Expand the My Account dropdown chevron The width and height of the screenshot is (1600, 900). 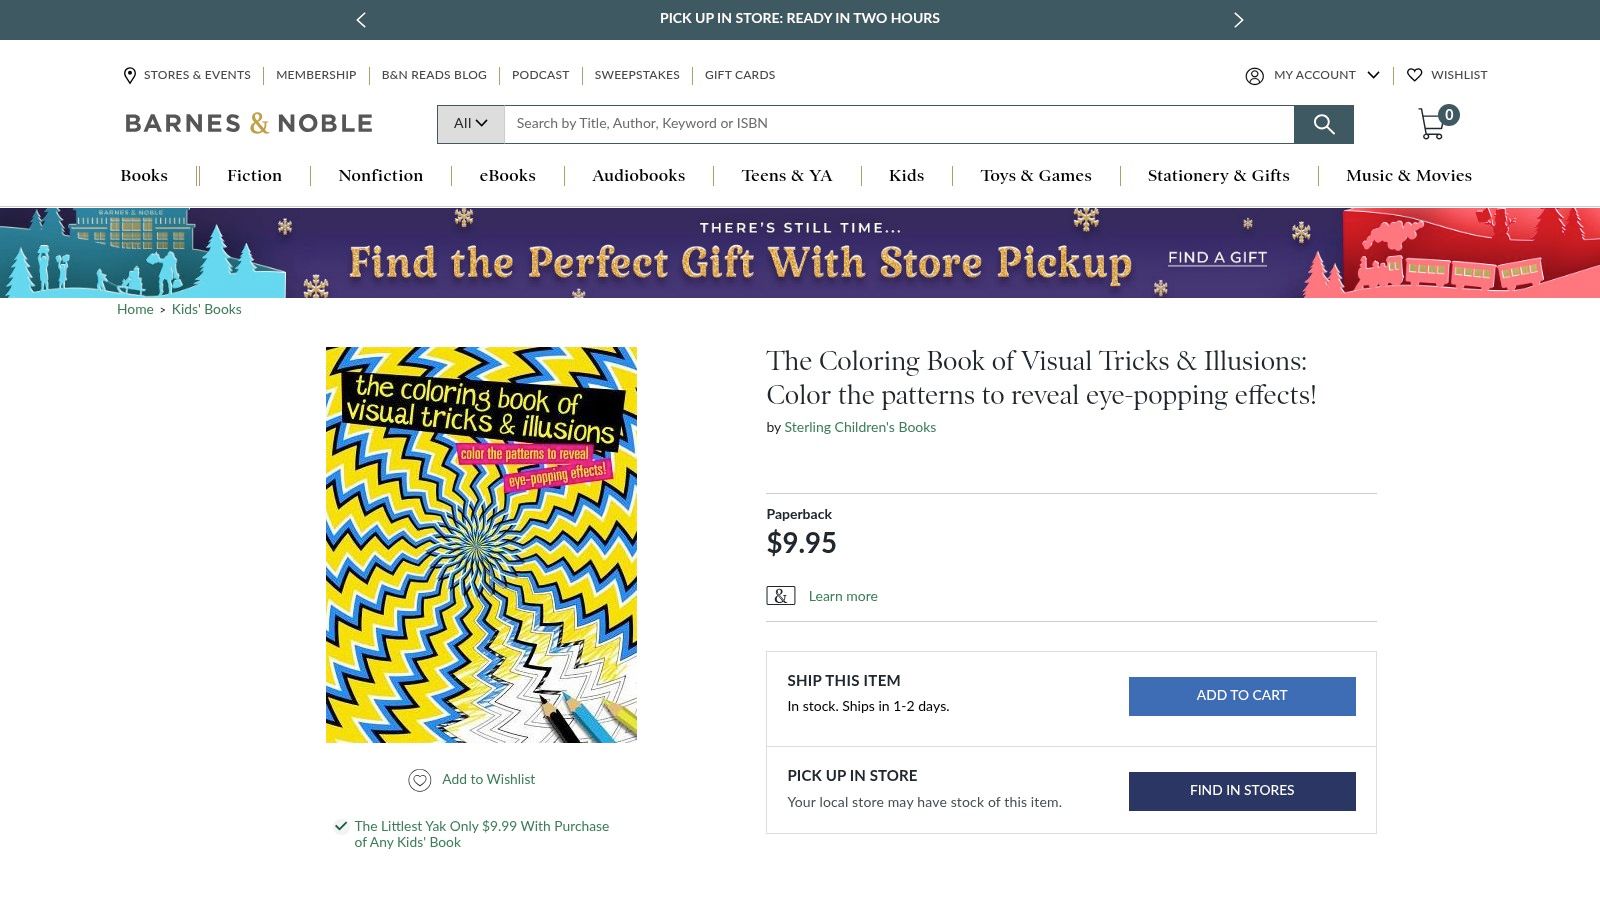[x=1374, y=75]
